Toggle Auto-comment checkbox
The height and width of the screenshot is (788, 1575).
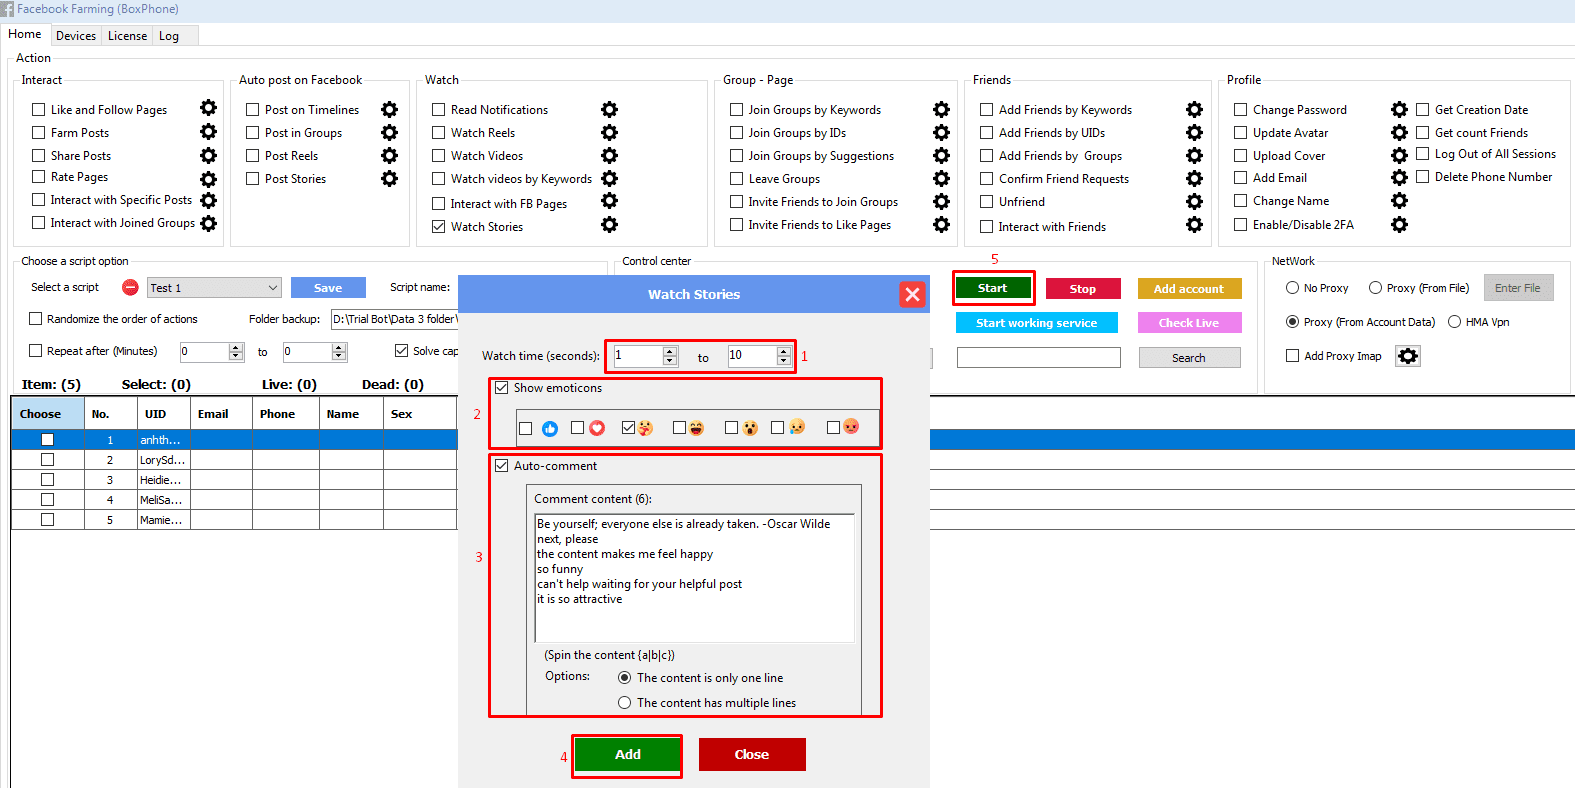click(x=501, y=465)
